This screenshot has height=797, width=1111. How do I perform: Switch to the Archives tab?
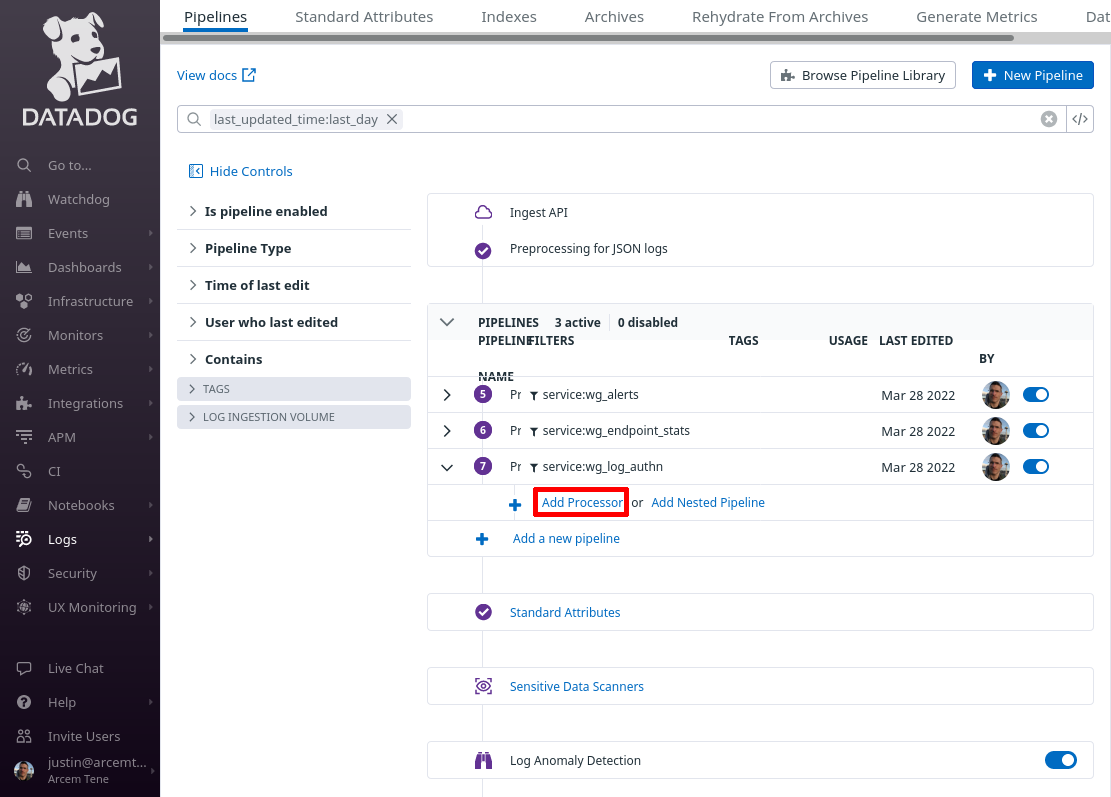(x=614, y=16)
